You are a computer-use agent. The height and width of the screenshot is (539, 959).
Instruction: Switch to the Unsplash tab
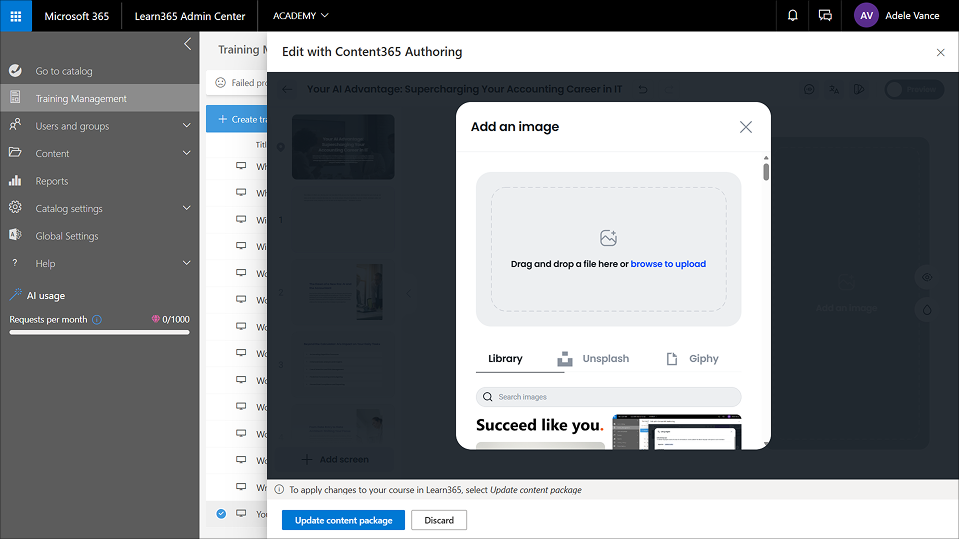594,359
